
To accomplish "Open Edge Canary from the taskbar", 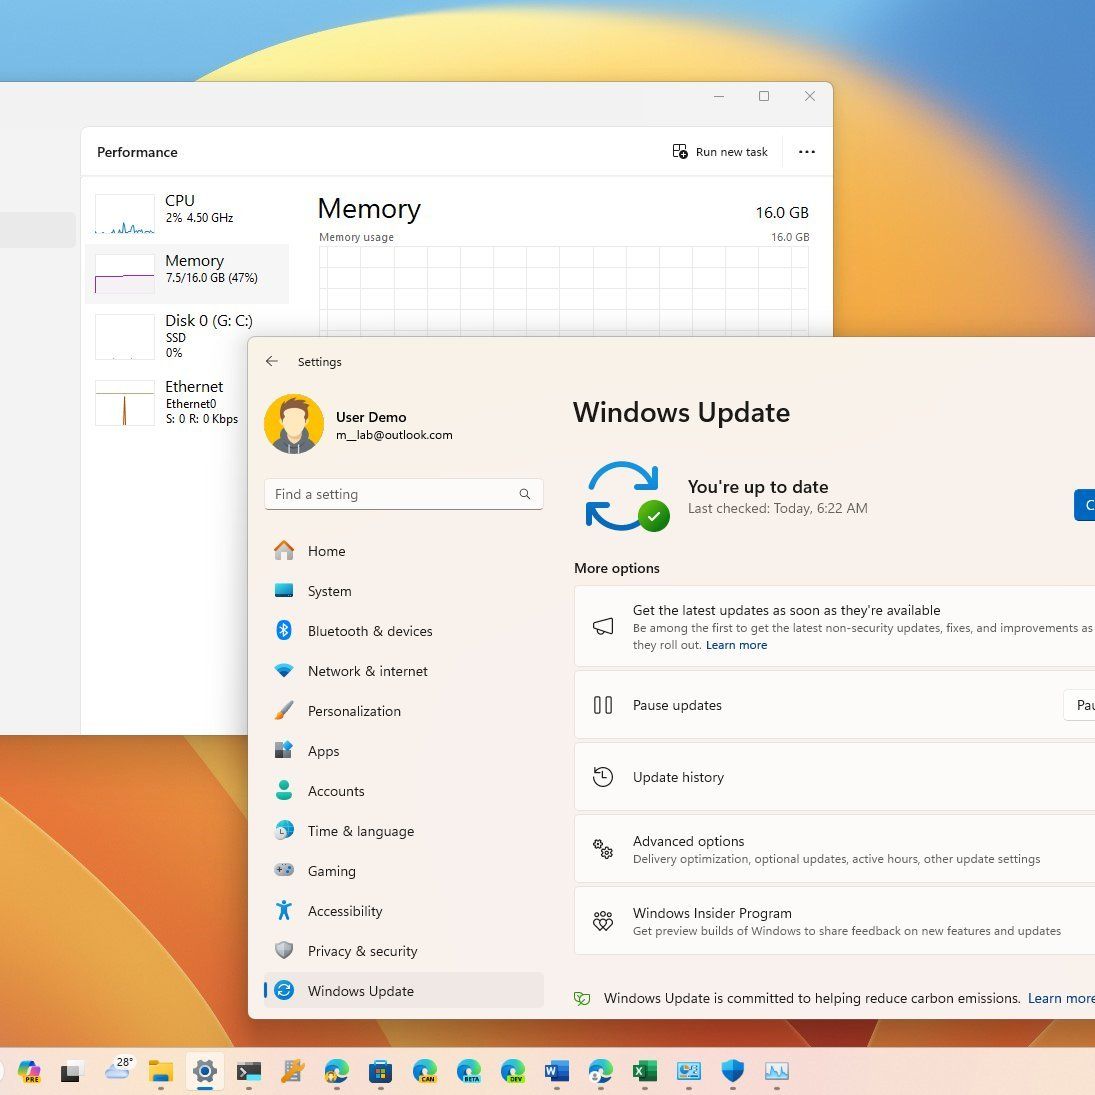I will pyautogui.click(x=425, y=1071).
